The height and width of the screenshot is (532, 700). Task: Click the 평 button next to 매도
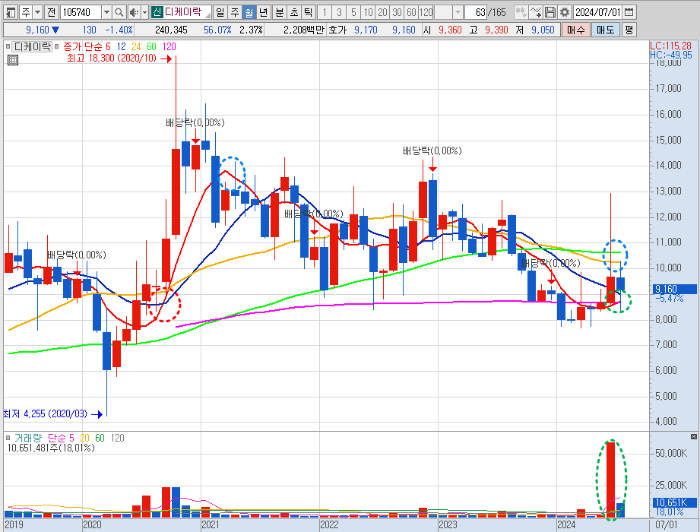pos(629,30)
